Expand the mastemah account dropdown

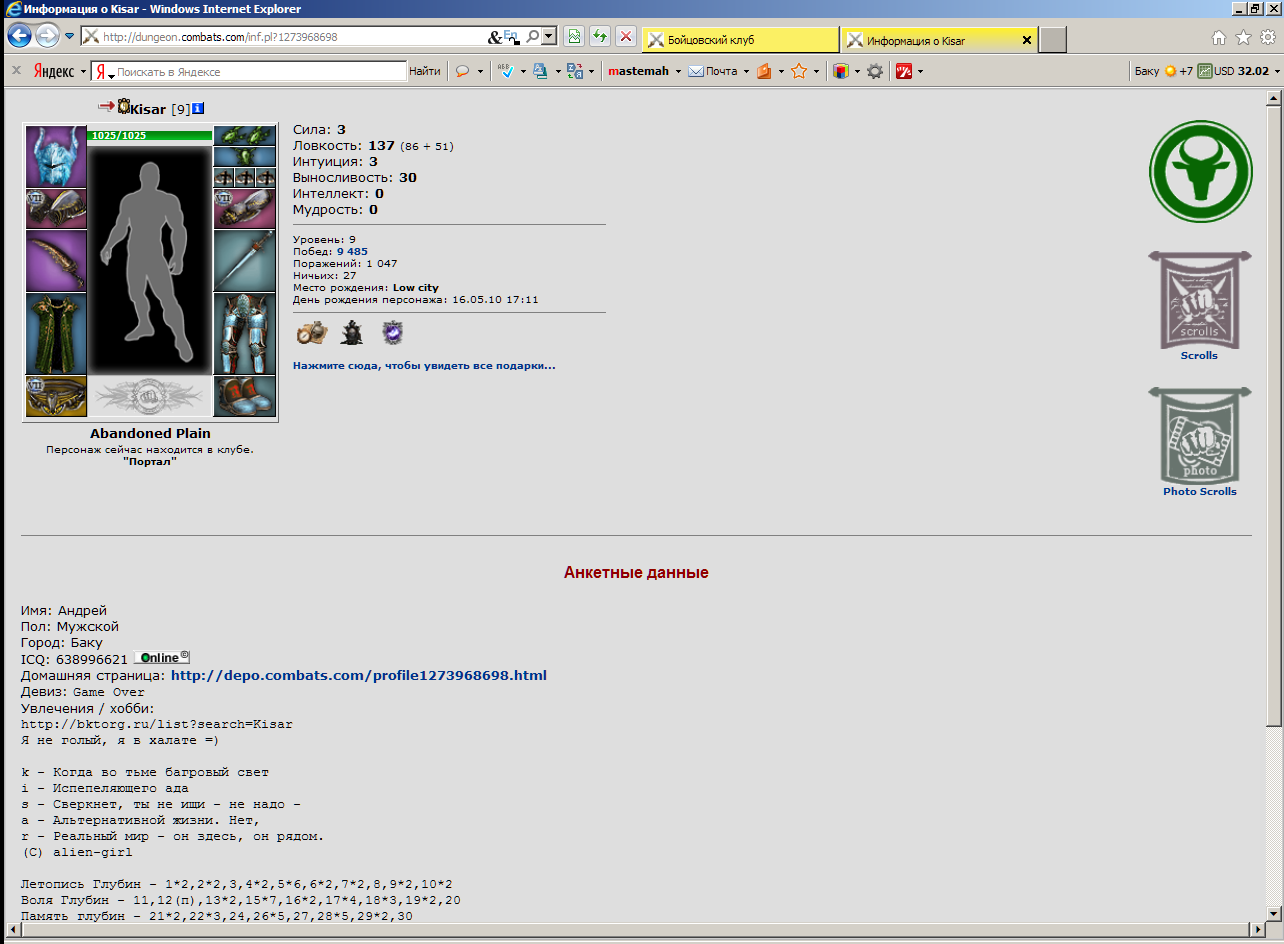tap(678, 72)
